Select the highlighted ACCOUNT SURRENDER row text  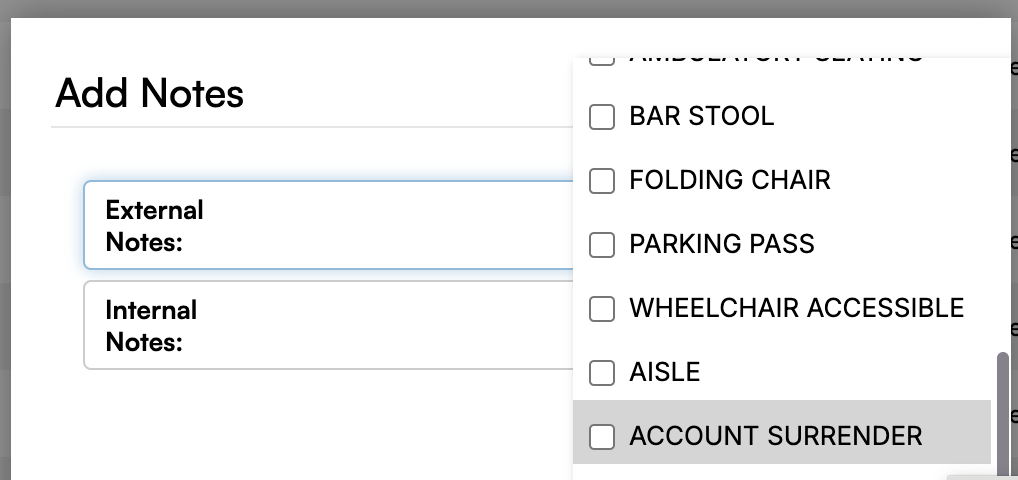(776, 436)
